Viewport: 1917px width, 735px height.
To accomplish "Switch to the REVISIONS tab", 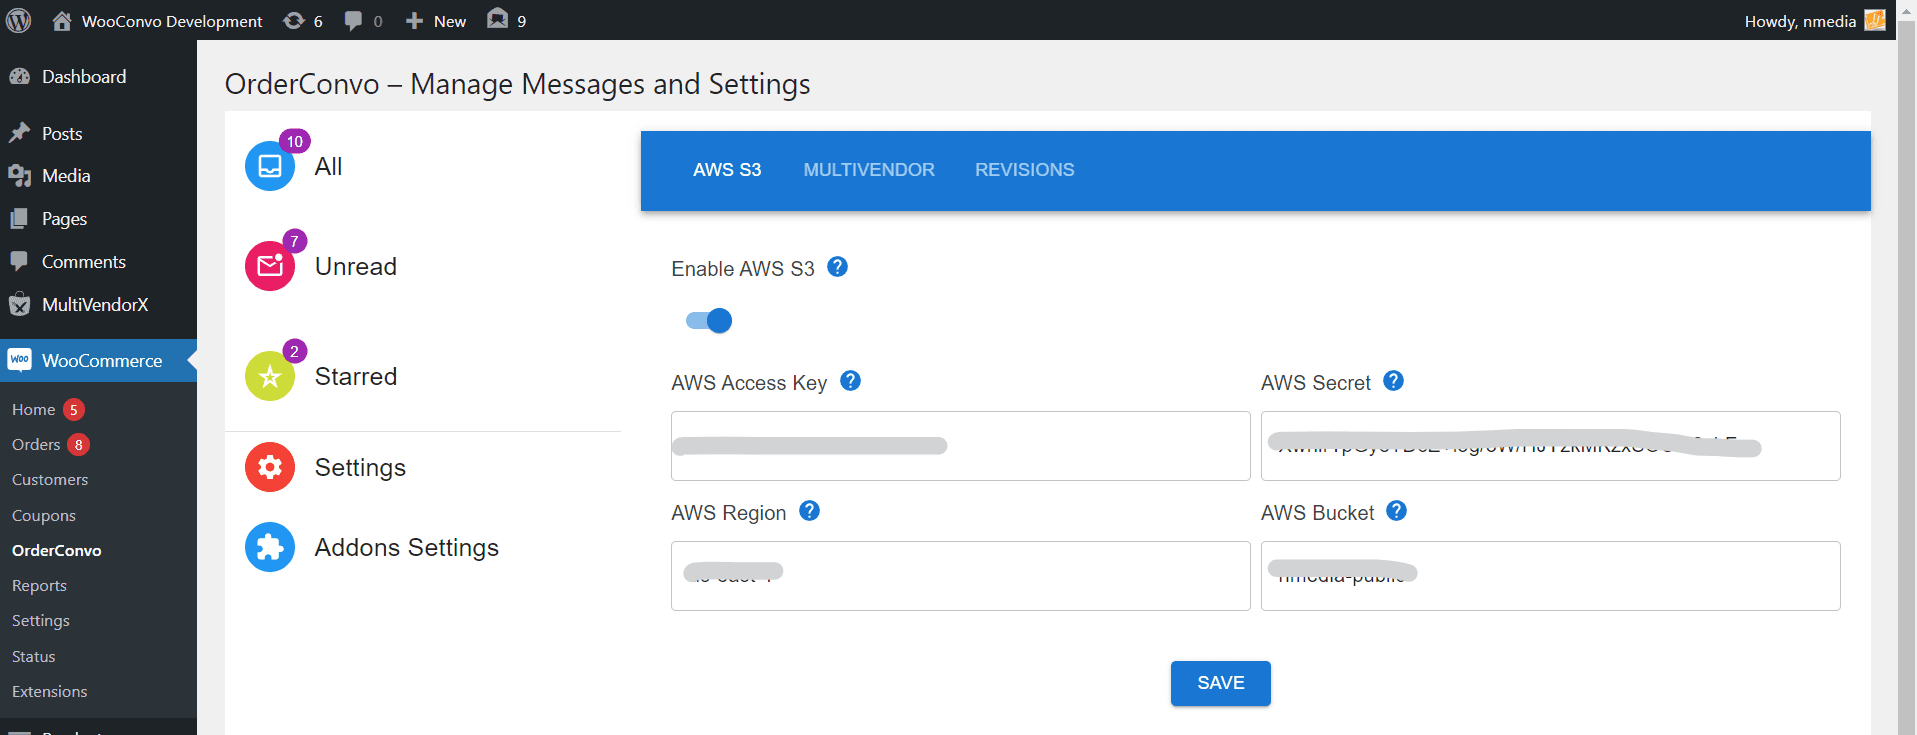I will coord(1025,170).
